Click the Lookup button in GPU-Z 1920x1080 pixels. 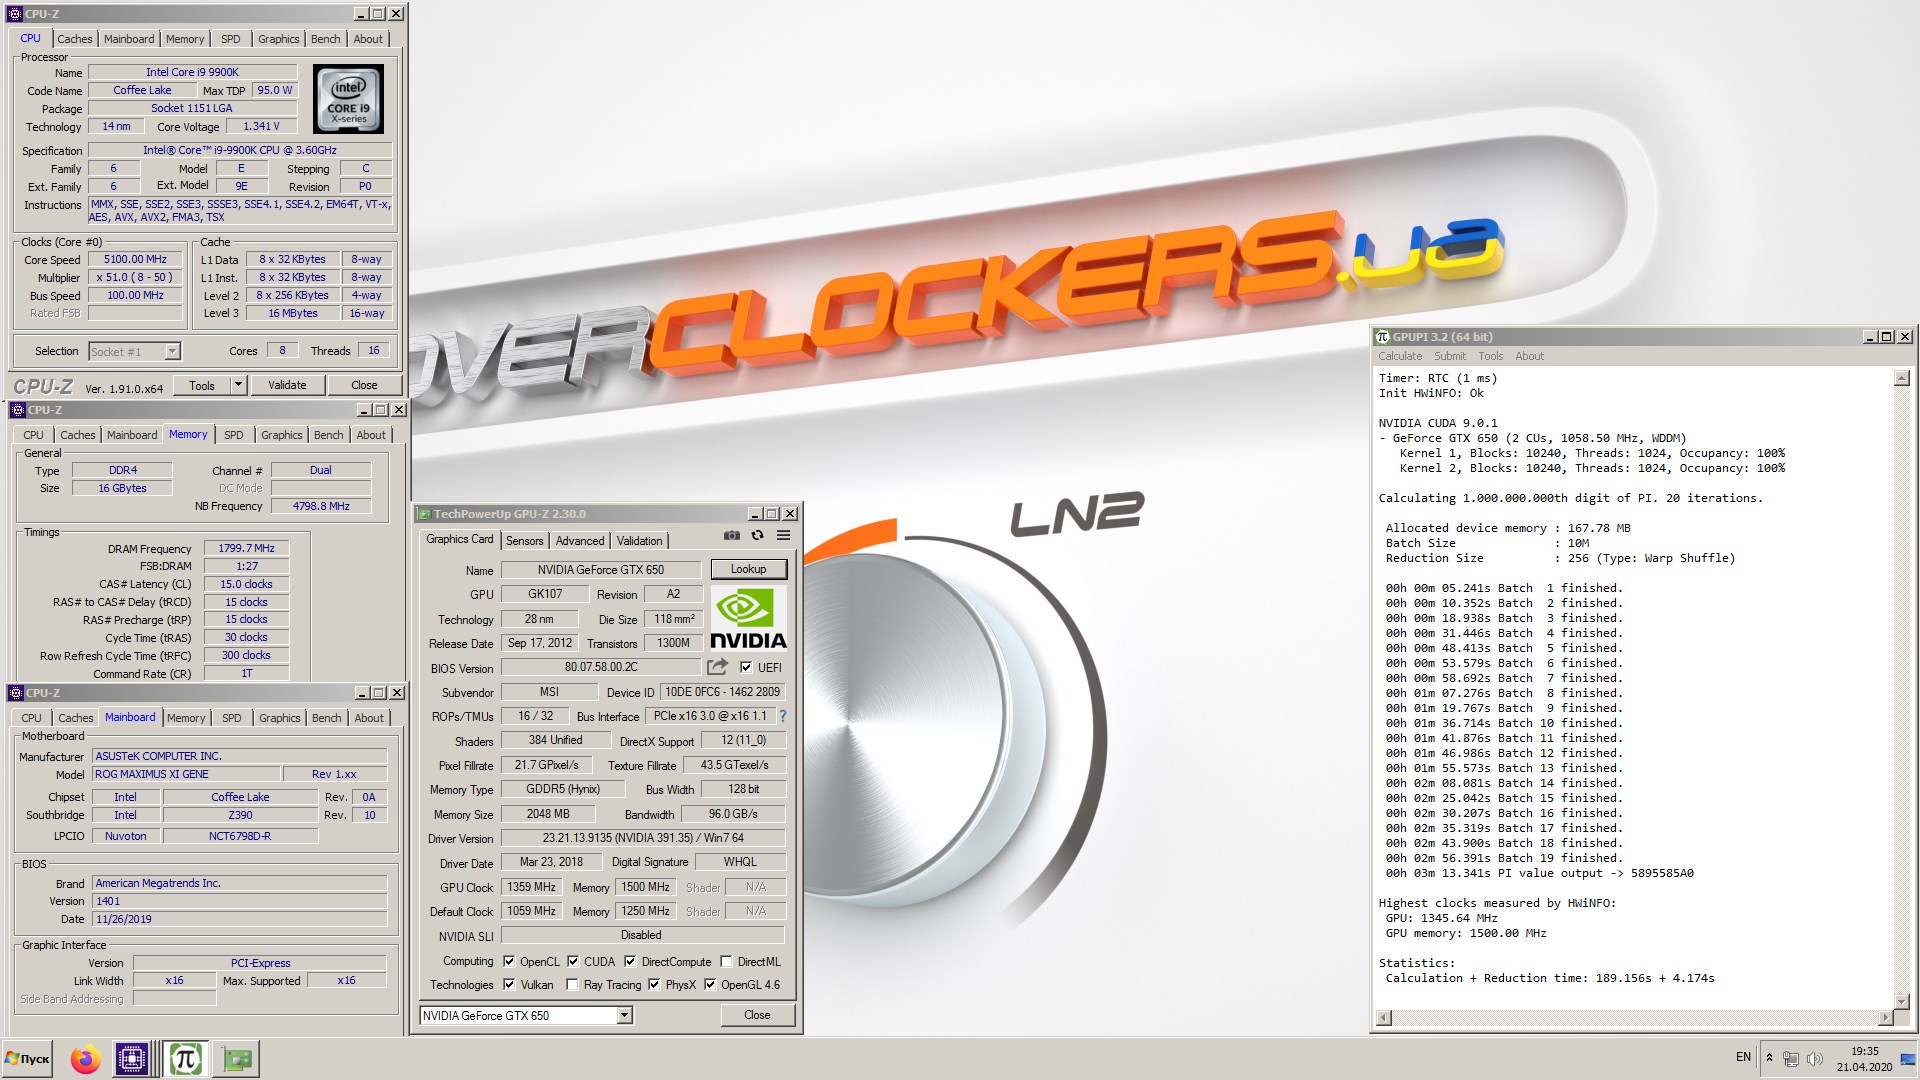pyautogui.click(x=748, y=569)
